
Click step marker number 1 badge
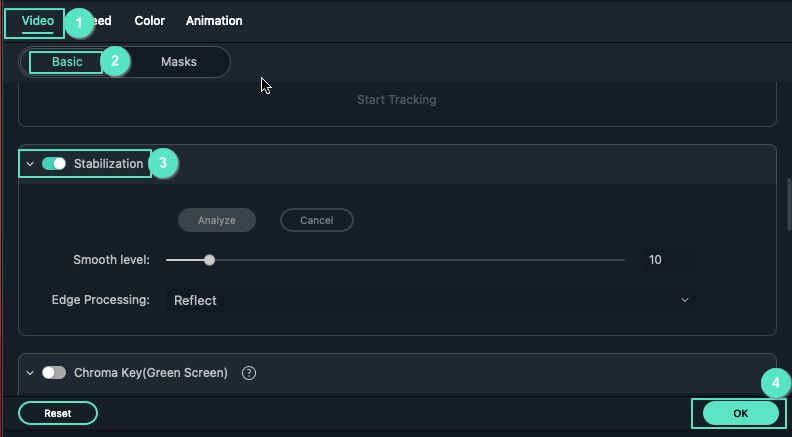pyautogui.click(x=79, y=22)
